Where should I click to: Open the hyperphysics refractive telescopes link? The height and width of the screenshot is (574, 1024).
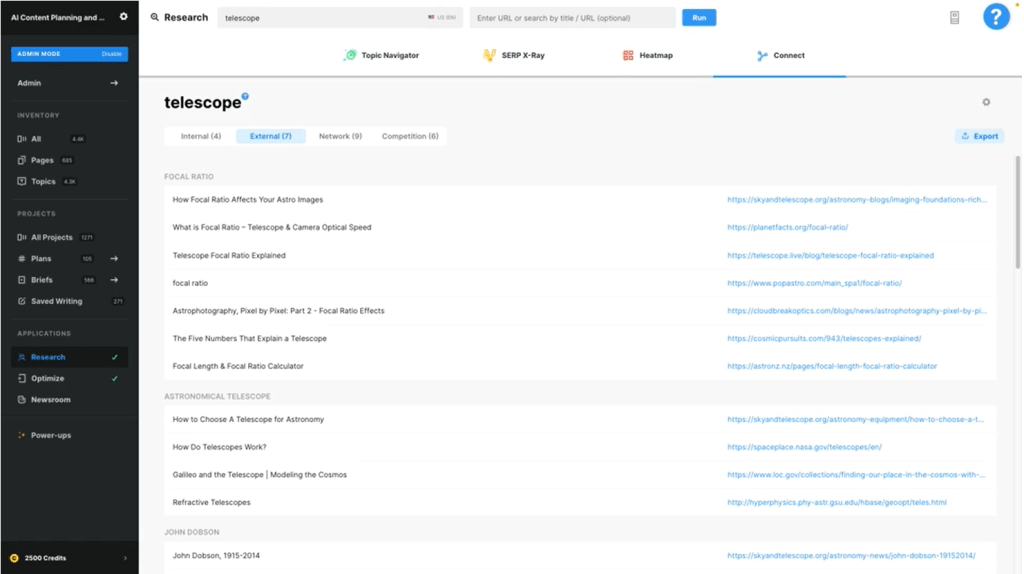(837, 503)
